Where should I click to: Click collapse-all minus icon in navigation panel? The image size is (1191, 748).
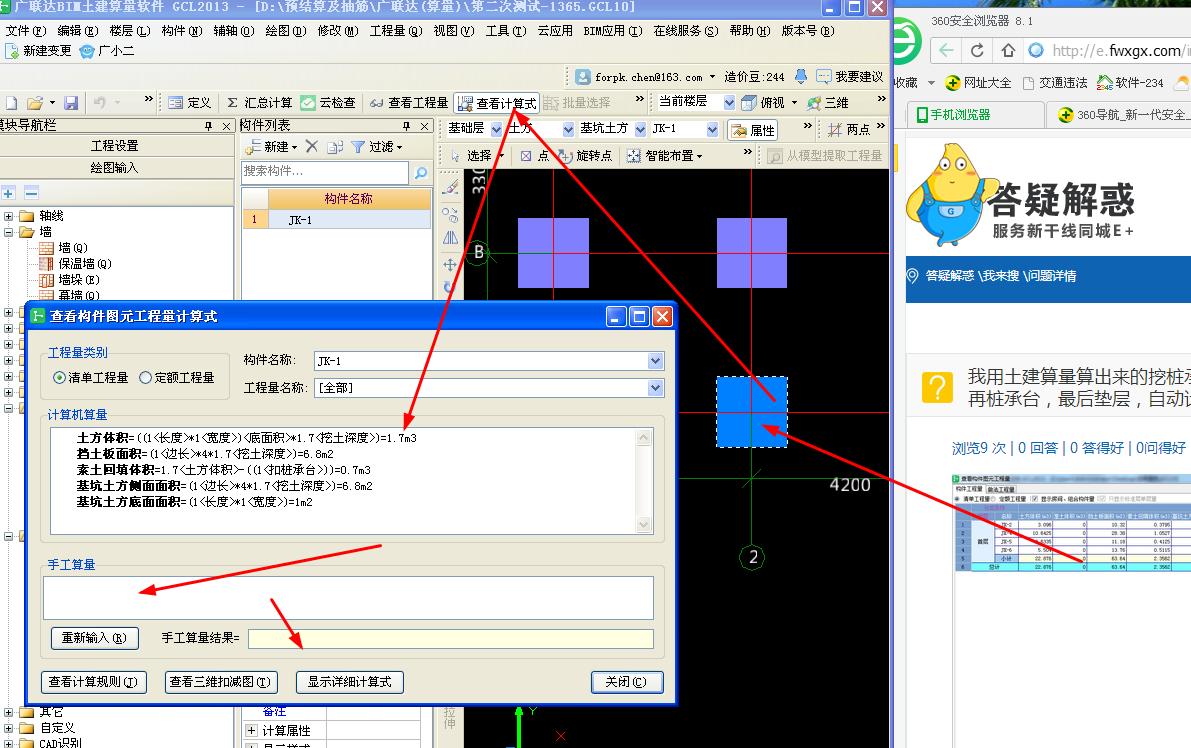(31, 193)
